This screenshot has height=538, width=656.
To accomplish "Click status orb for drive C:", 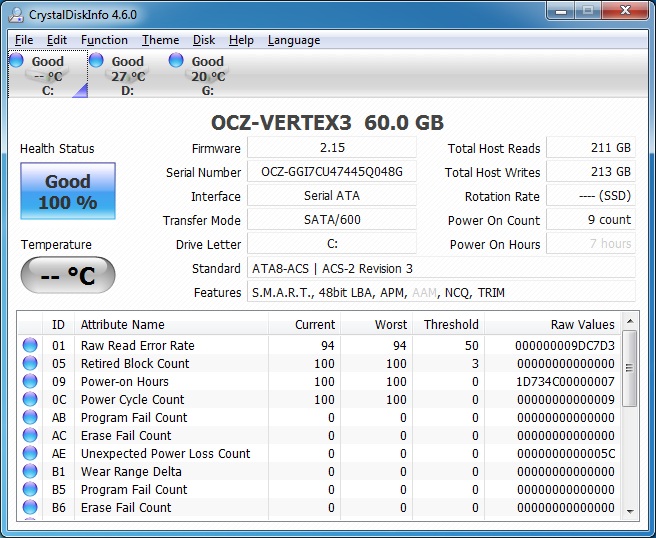I will coord(17,60).
